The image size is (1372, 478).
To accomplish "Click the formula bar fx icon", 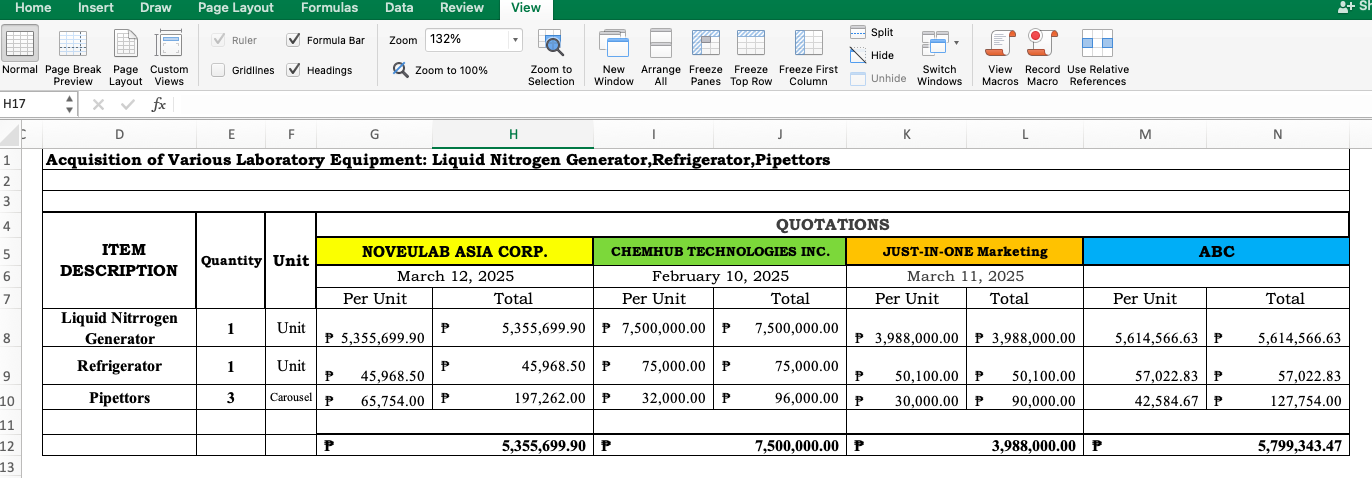I will pos(159,104).
